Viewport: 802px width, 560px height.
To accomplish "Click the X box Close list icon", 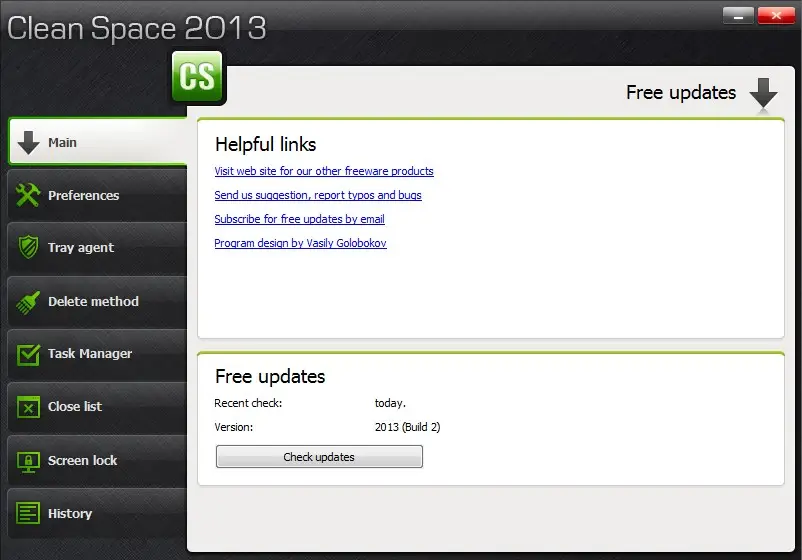I will coord(28,407).
